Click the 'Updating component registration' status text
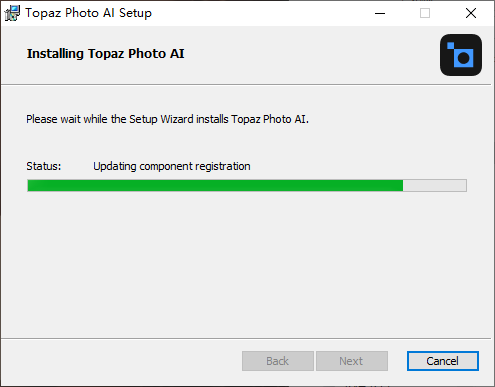The width and height of the screenshot is (495, 387). (x=172, y=166)
